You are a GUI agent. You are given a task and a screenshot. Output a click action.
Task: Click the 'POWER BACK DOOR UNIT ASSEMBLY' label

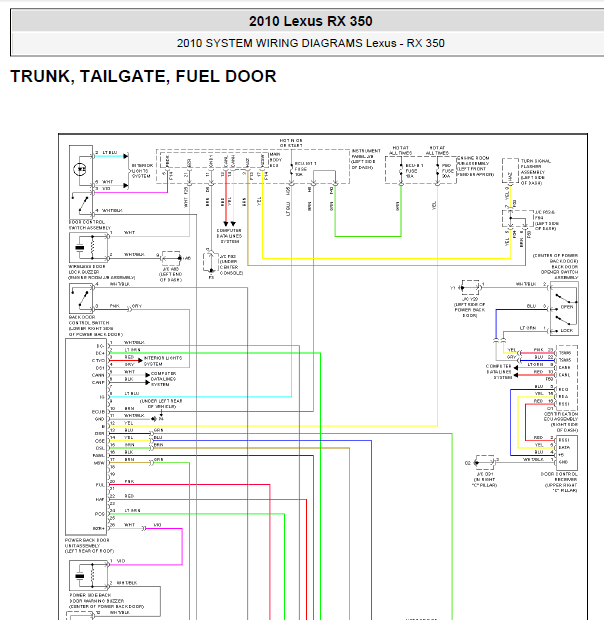pyautogui.click(x=87, y=542)
